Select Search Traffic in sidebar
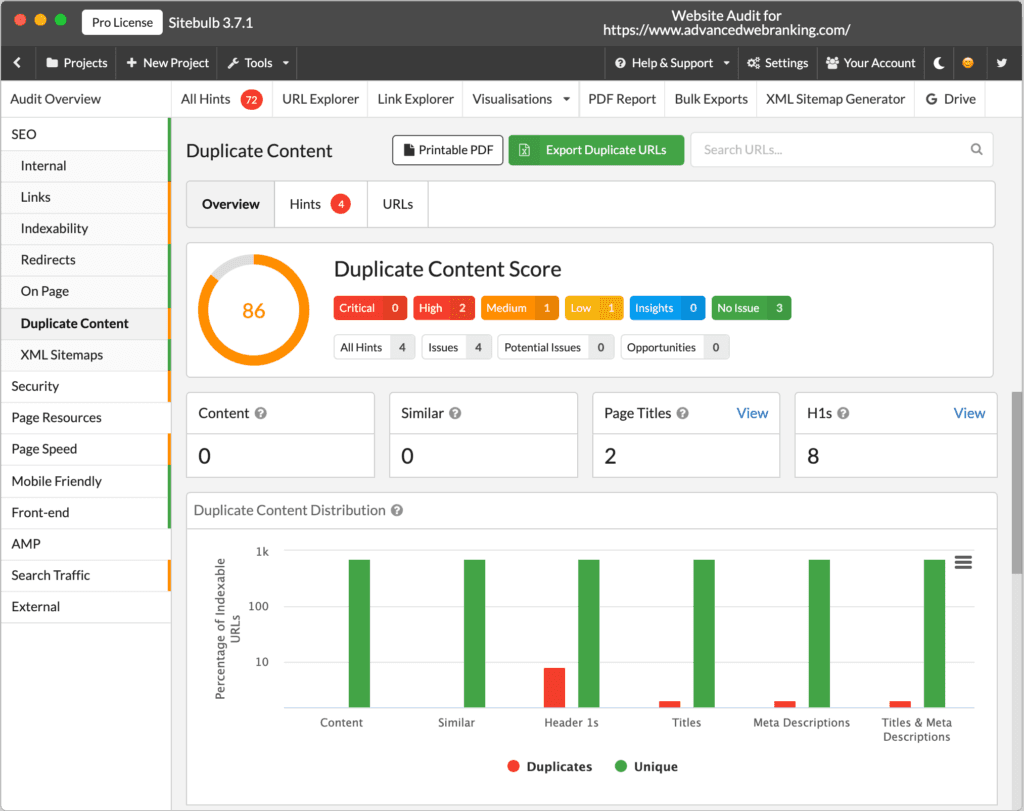Screen dimensions: 1024x811 [x=85, y=575]
